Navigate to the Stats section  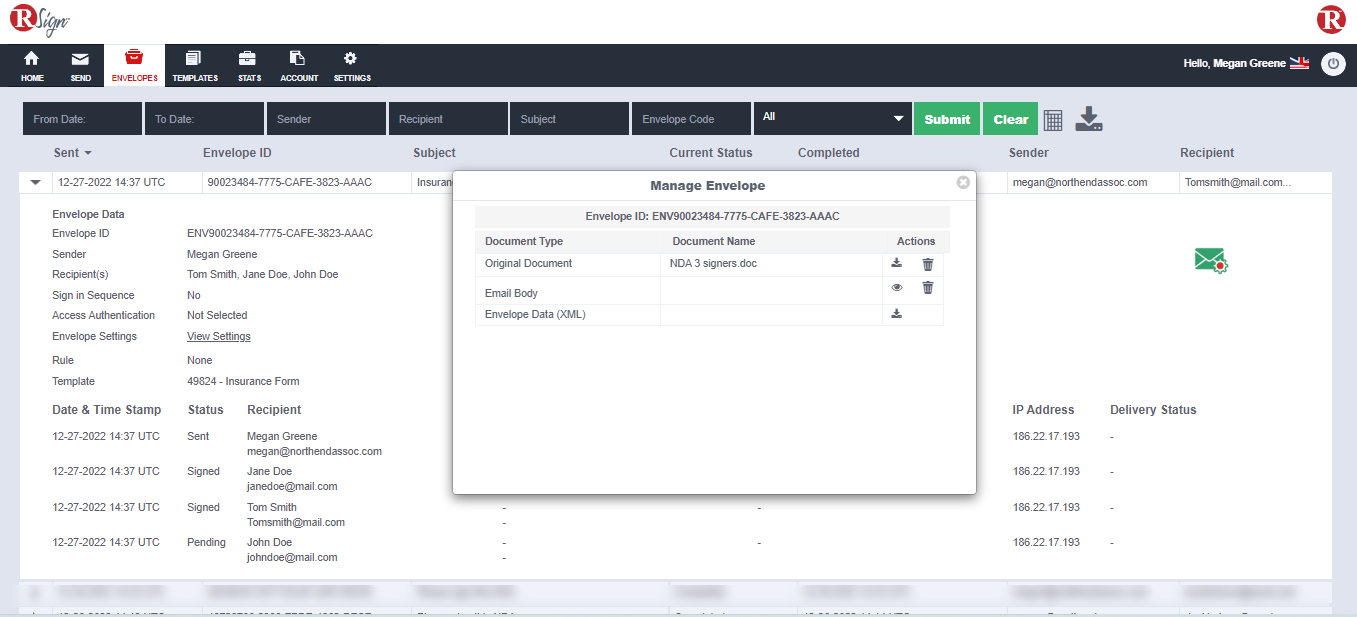coord(248,65)
